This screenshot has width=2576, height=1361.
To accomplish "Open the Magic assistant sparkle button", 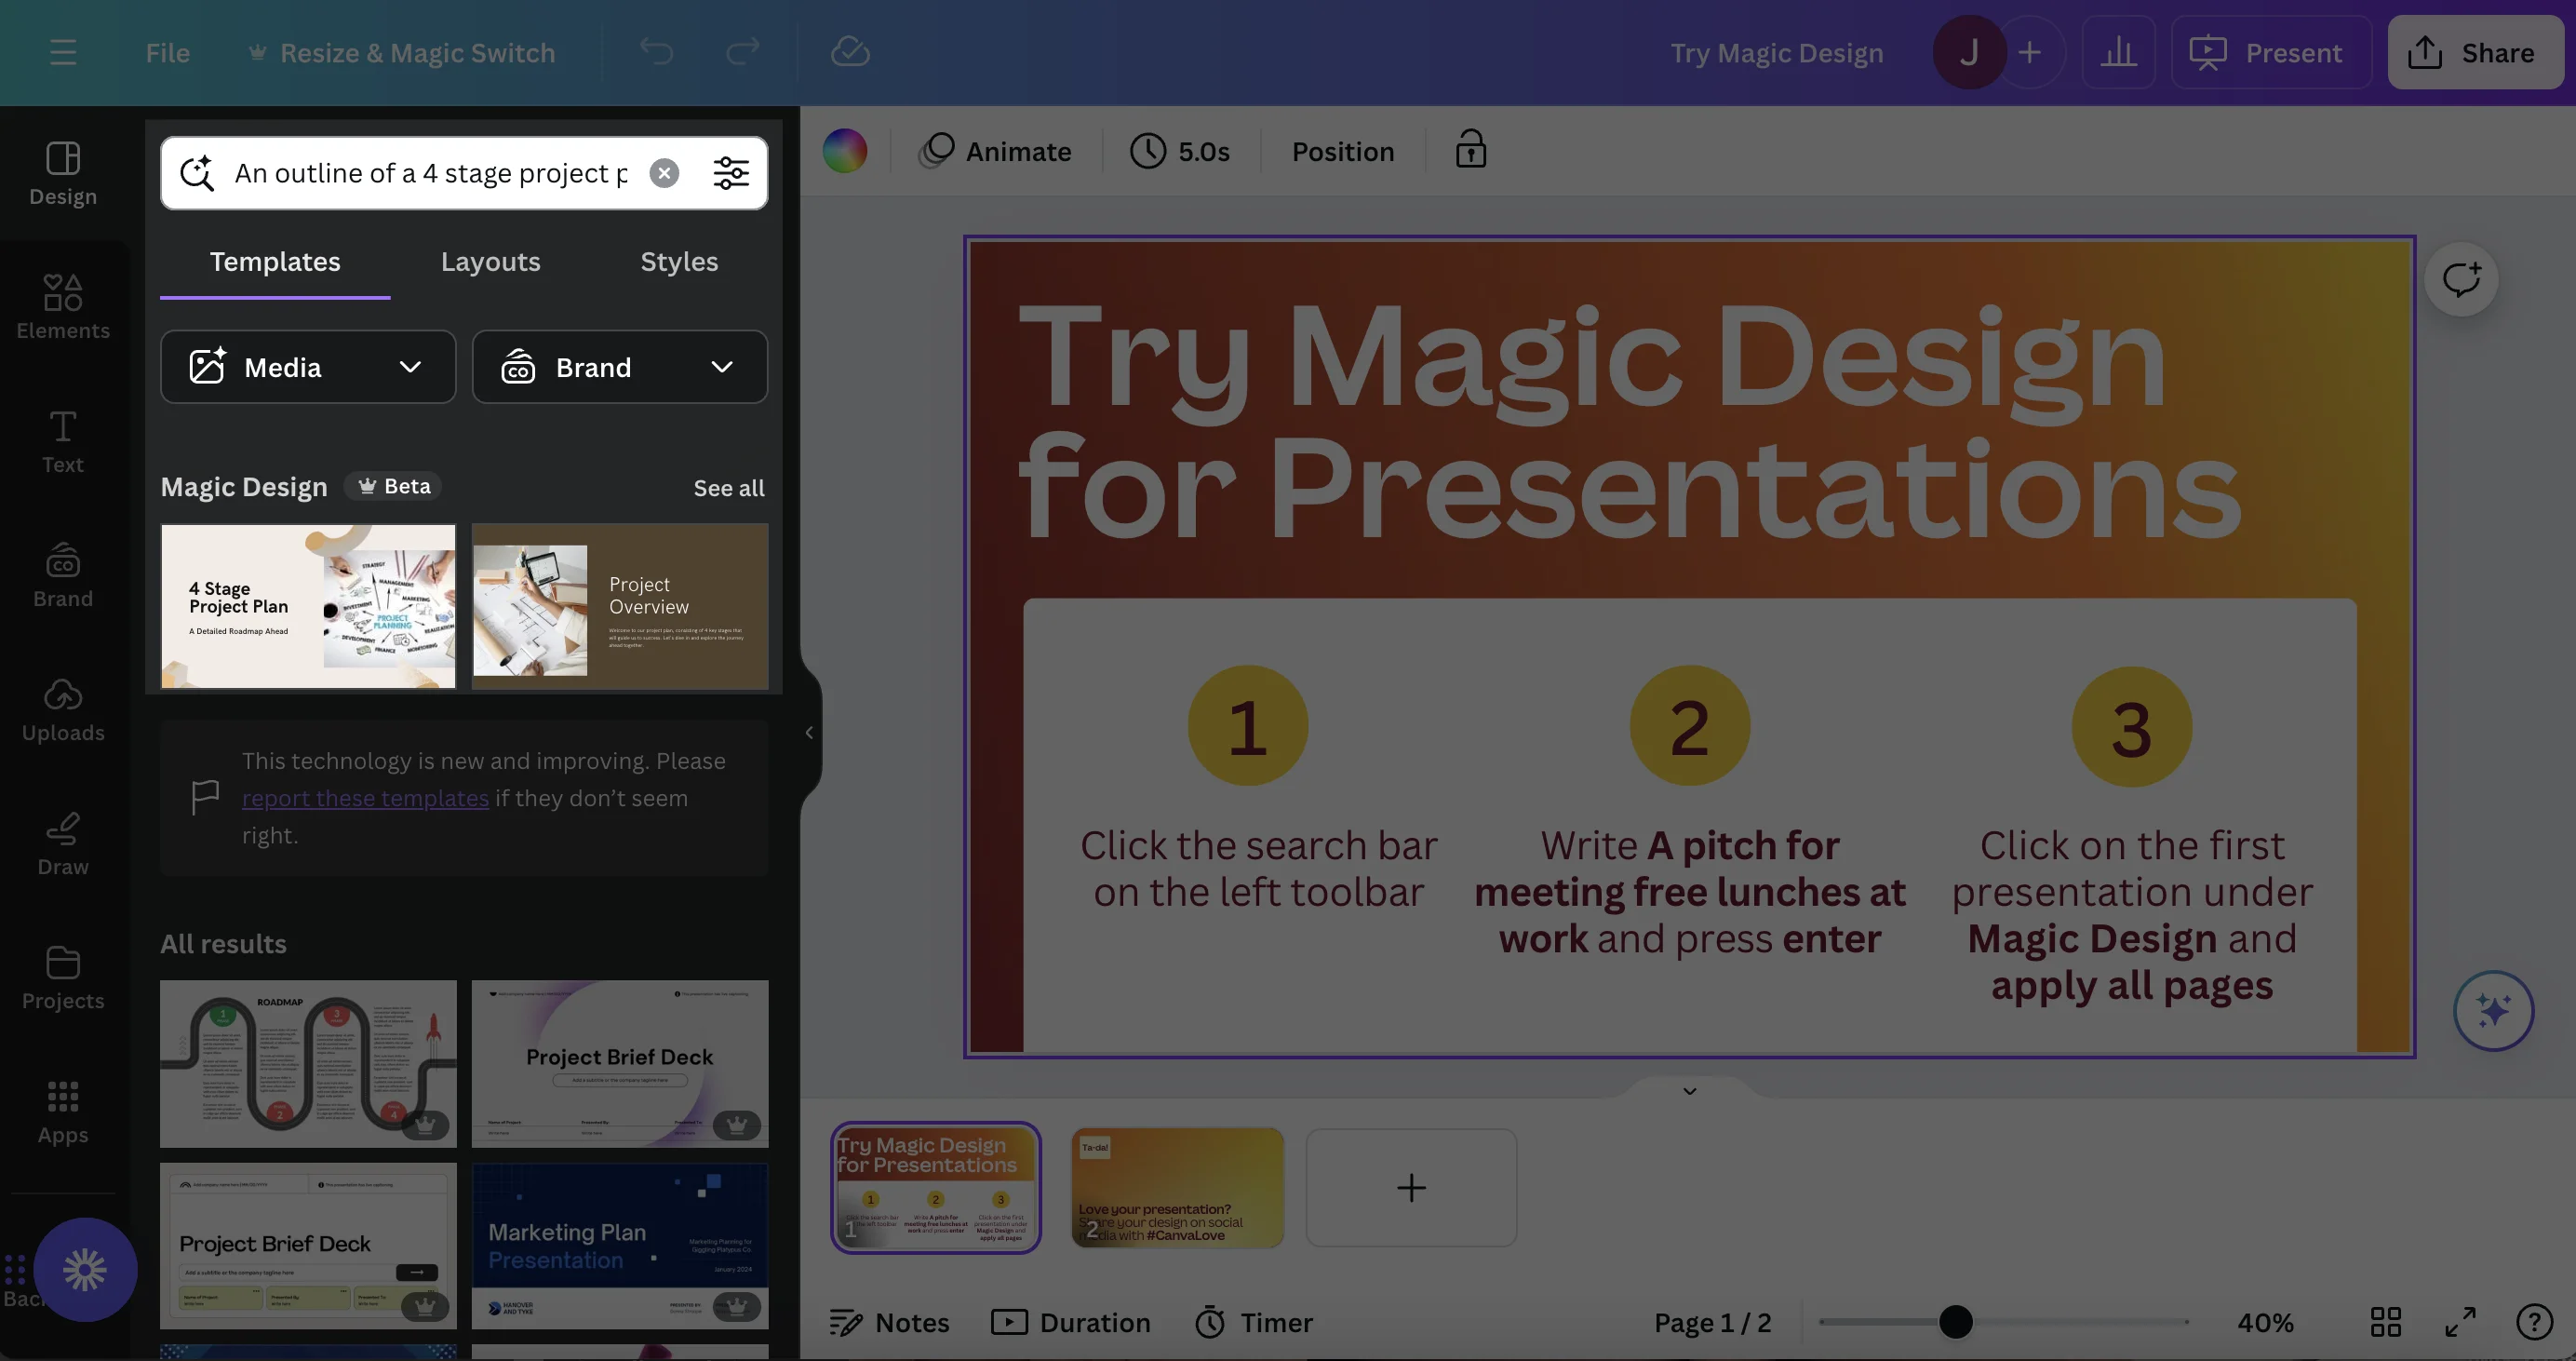I will pos(2492,1010).
